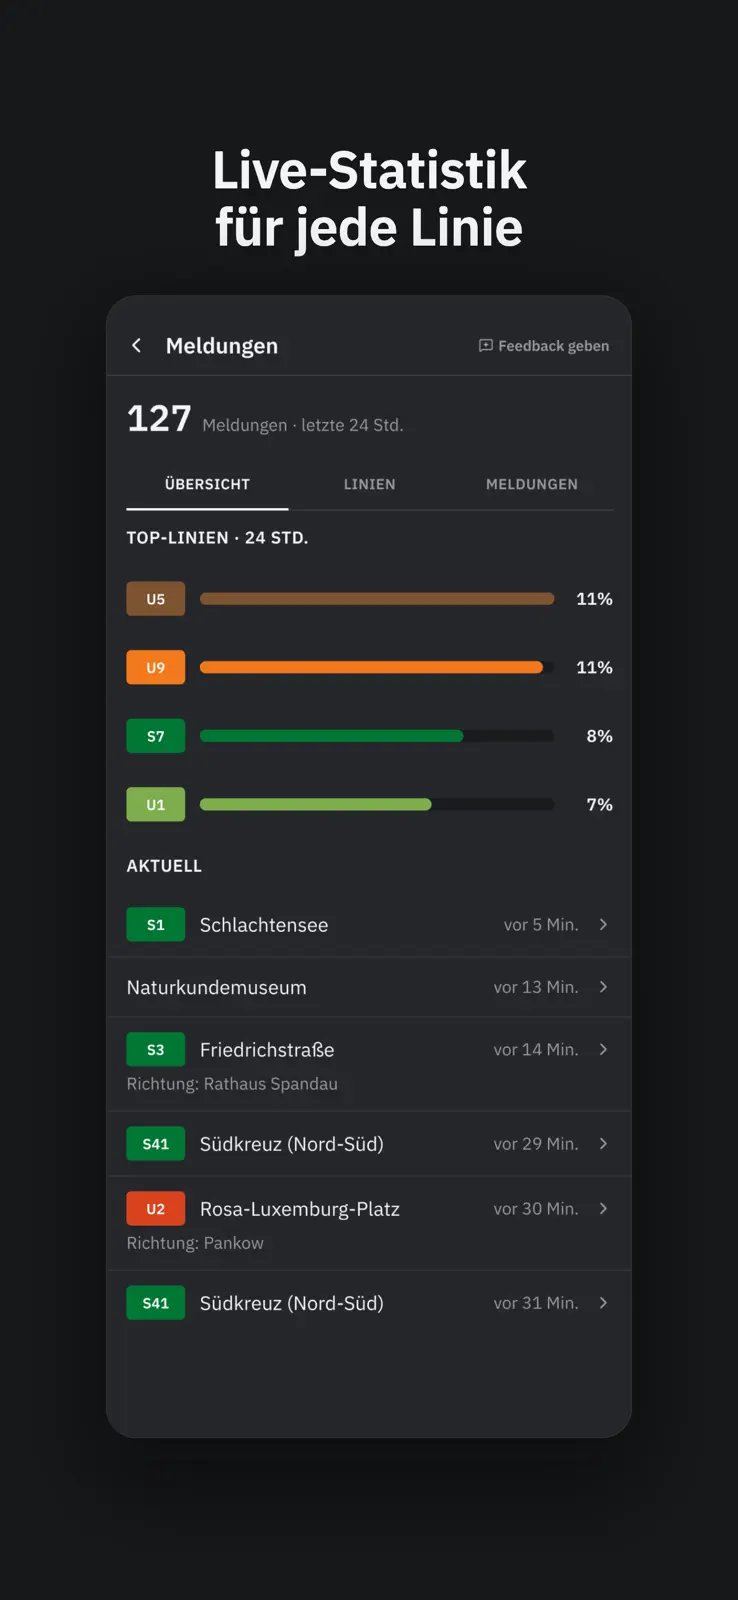Viewport: 738px width, 1600px height.
Task: Expand the Friedrichstraße entry chevron
Action: (x=603, y=1050)
